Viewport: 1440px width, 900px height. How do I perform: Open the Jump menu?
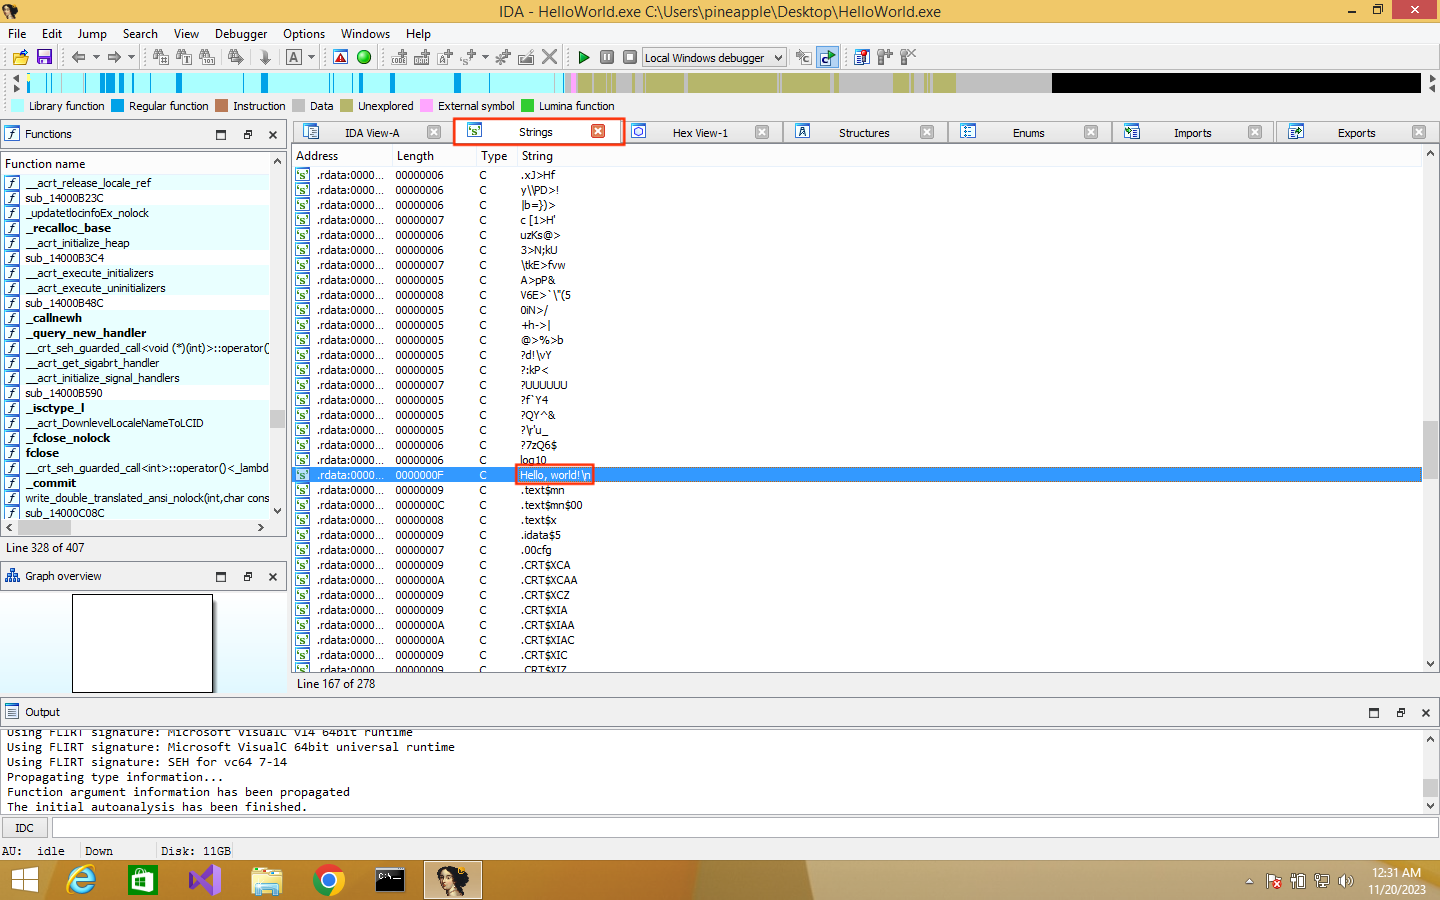[x=92, y=34]
